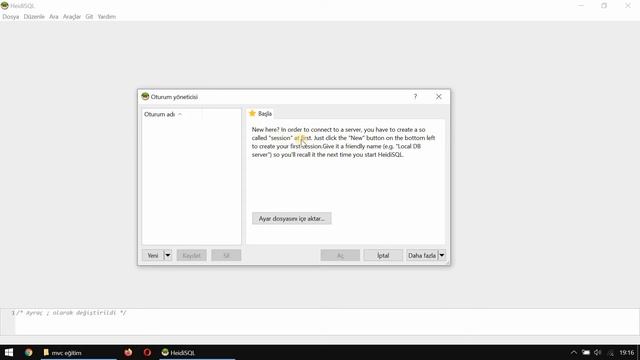This screenshot has height=360, width=640.
Task: Expand the Daha fazla dropdown arrow
Action: pyautogui.click(x=442, y=256)
